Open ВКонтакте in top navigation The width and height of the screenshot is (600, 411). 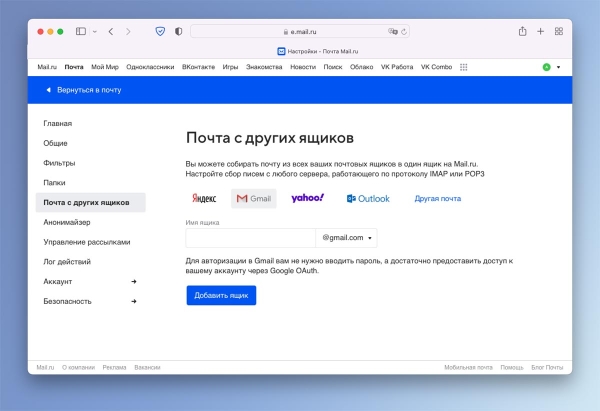point(198,67)
